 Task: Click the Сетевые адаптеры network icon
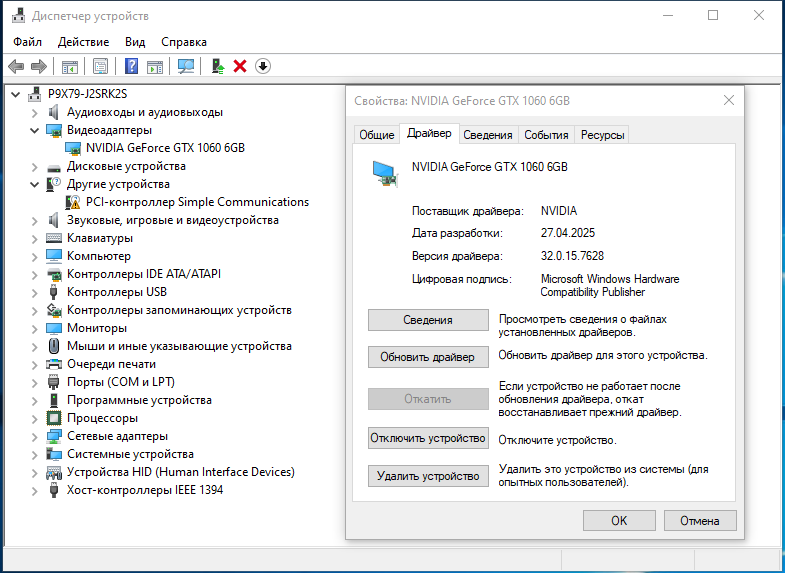54,436
